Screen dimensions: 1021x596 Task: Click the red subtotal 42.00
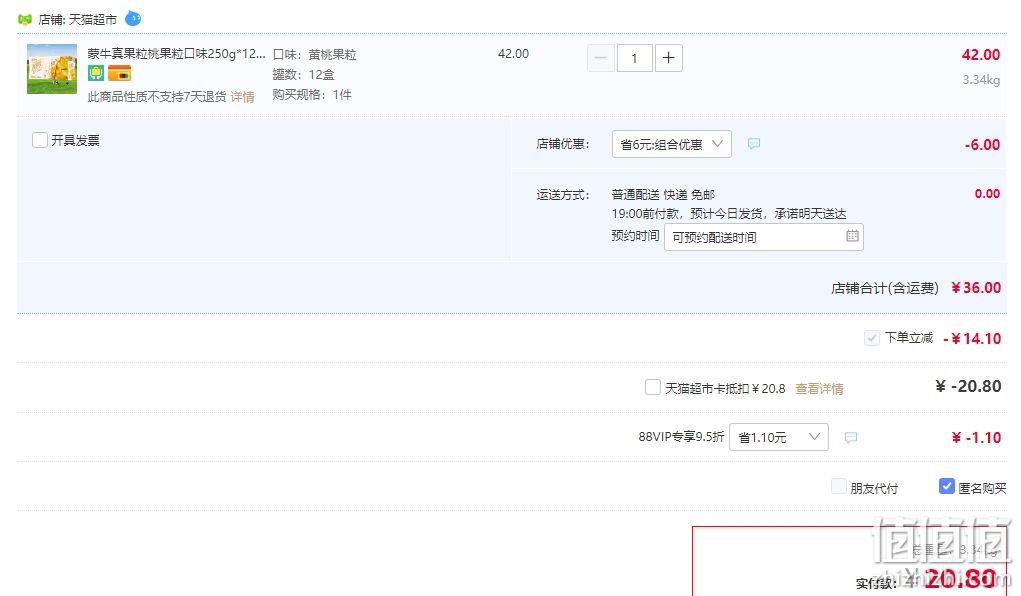981,55
